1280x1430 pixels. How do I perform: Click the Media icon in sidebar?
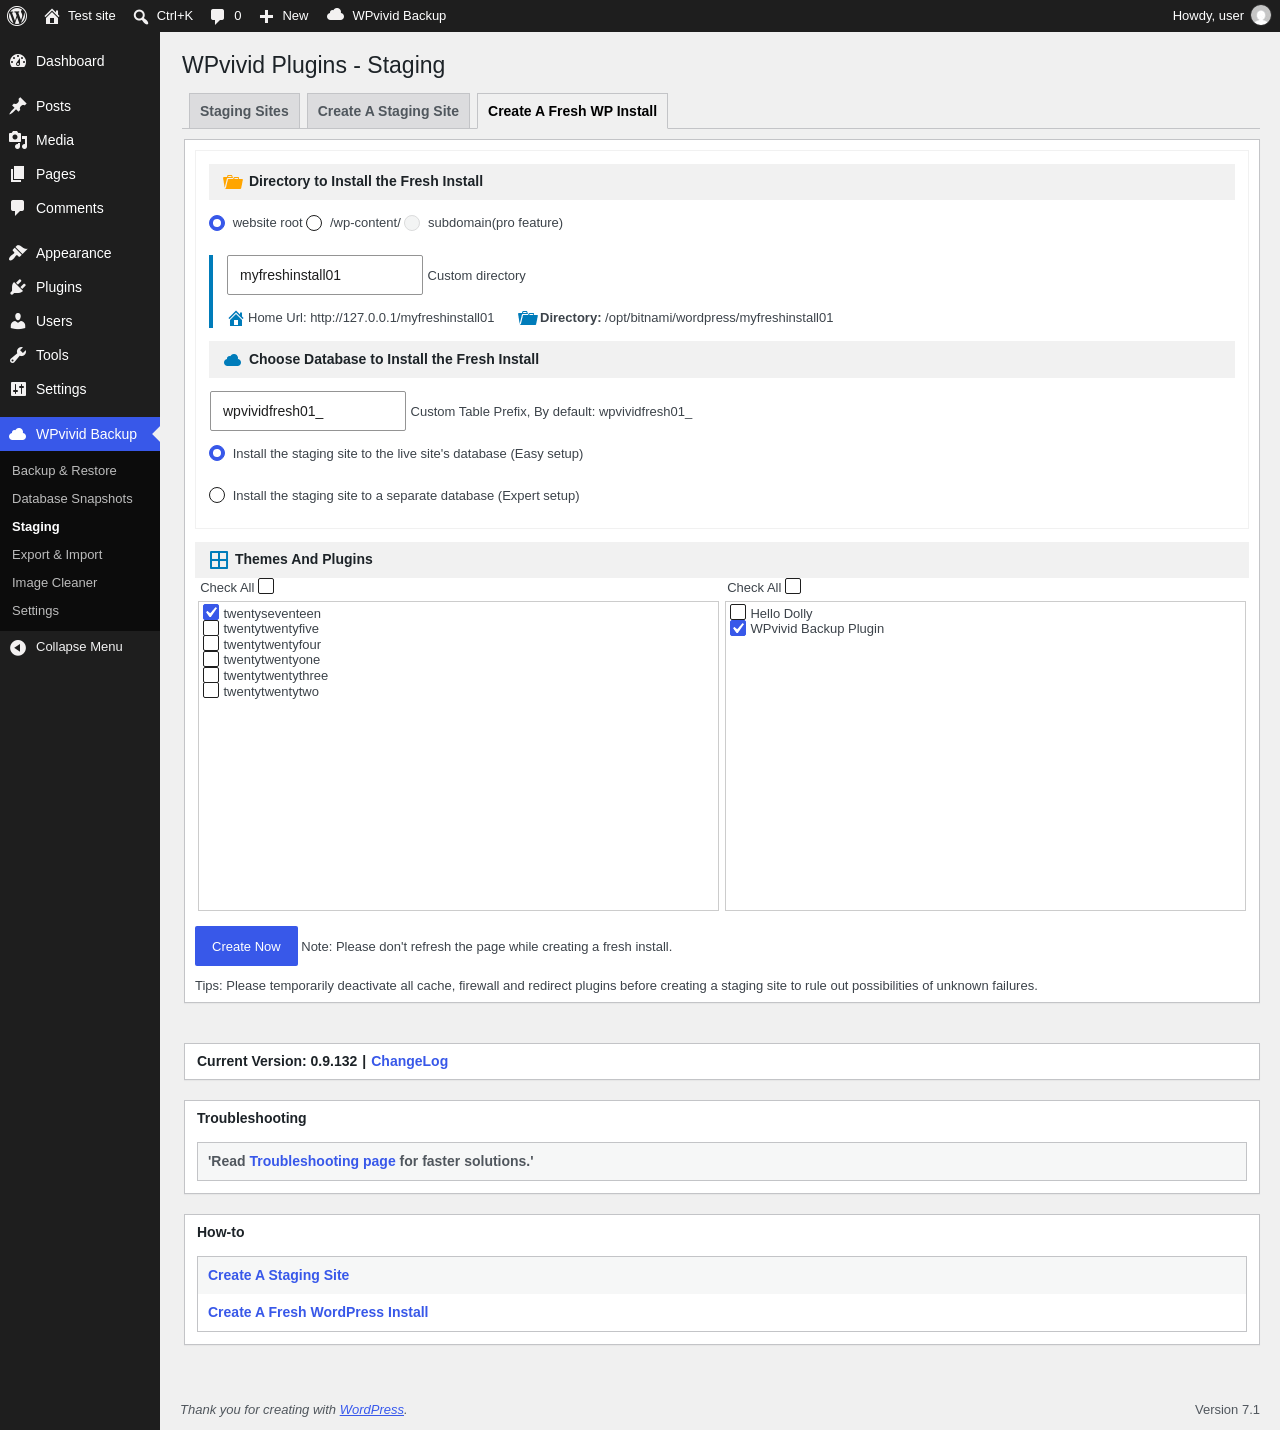18,140
